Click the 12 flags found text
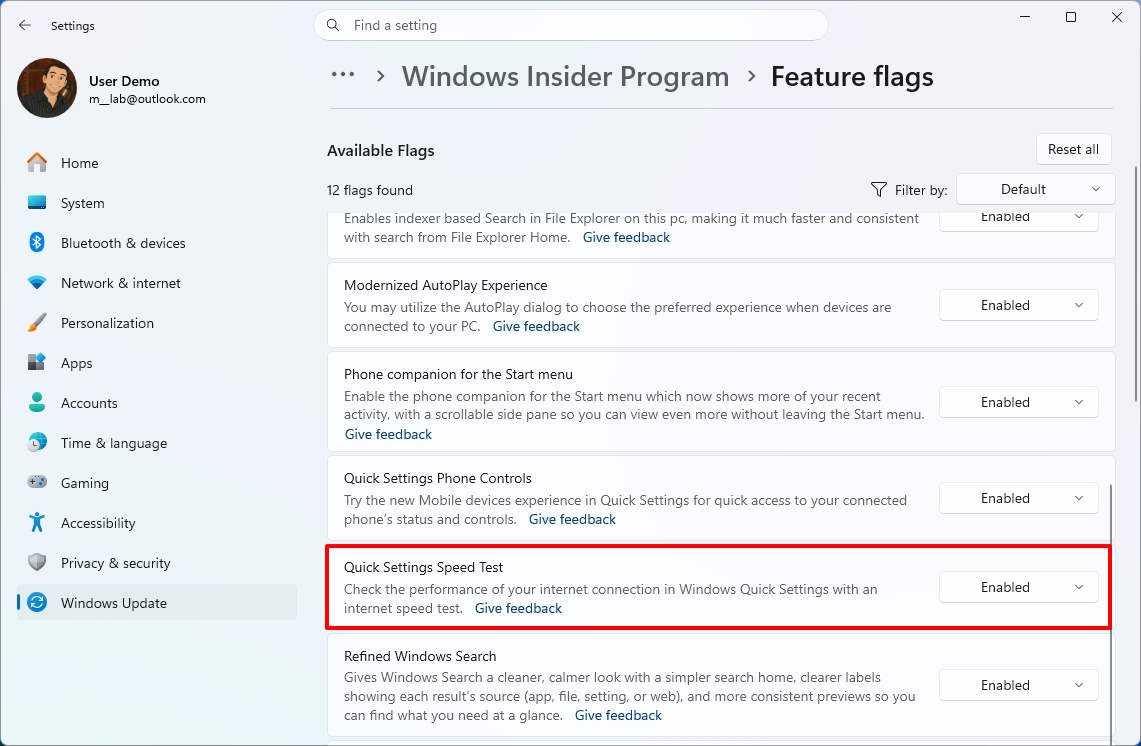This screenshot has width=1141, height=746. (x=370, y=190)
